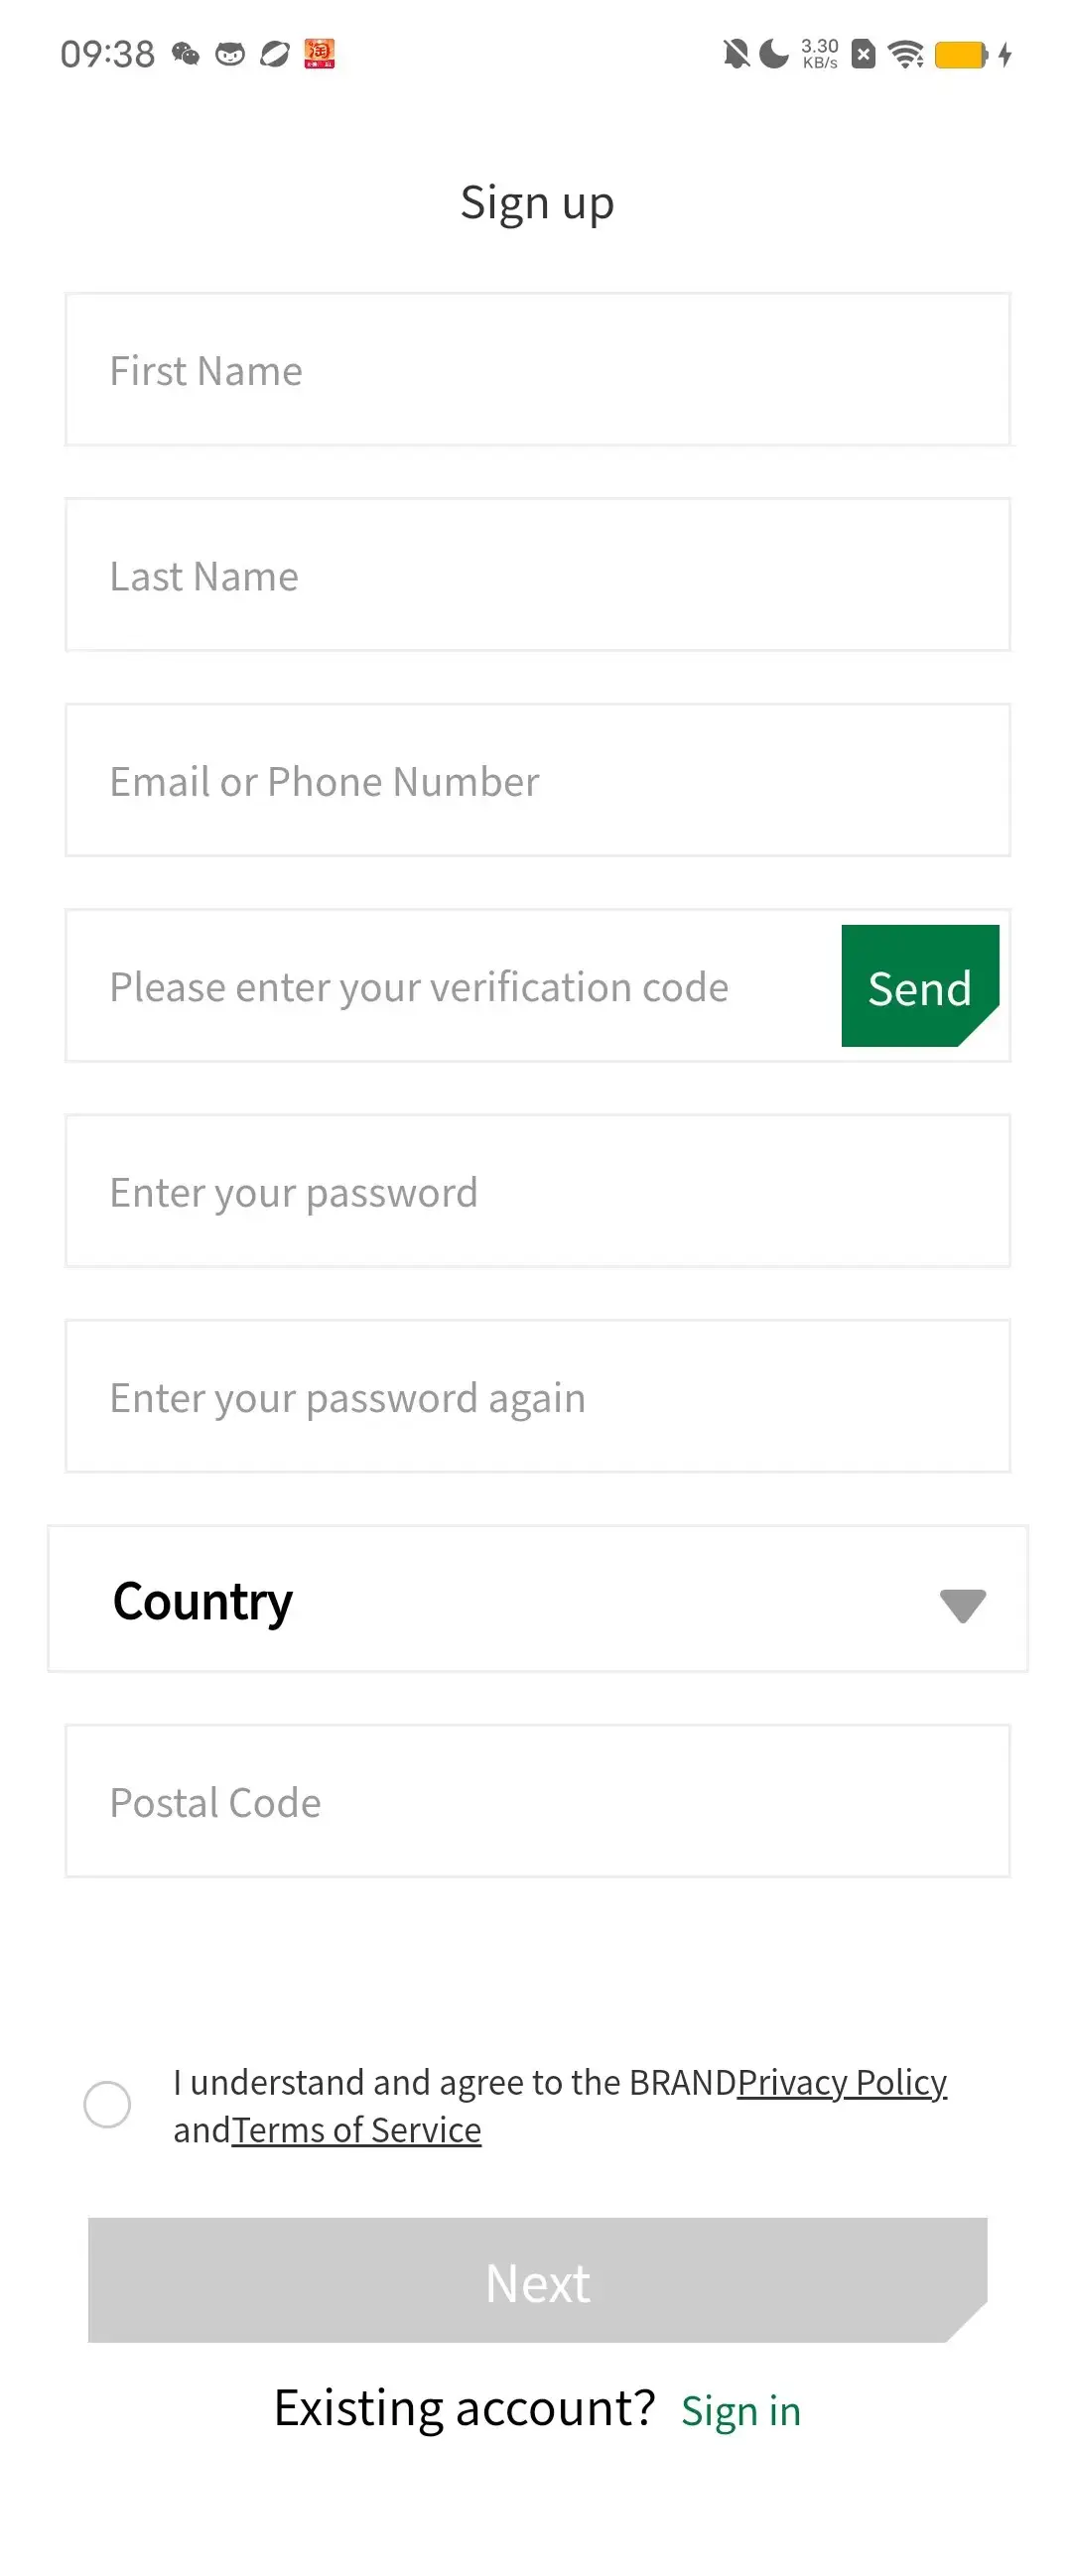Go to Sign in for existing account
The image size is (1072, 2576).
point(740,2411)
